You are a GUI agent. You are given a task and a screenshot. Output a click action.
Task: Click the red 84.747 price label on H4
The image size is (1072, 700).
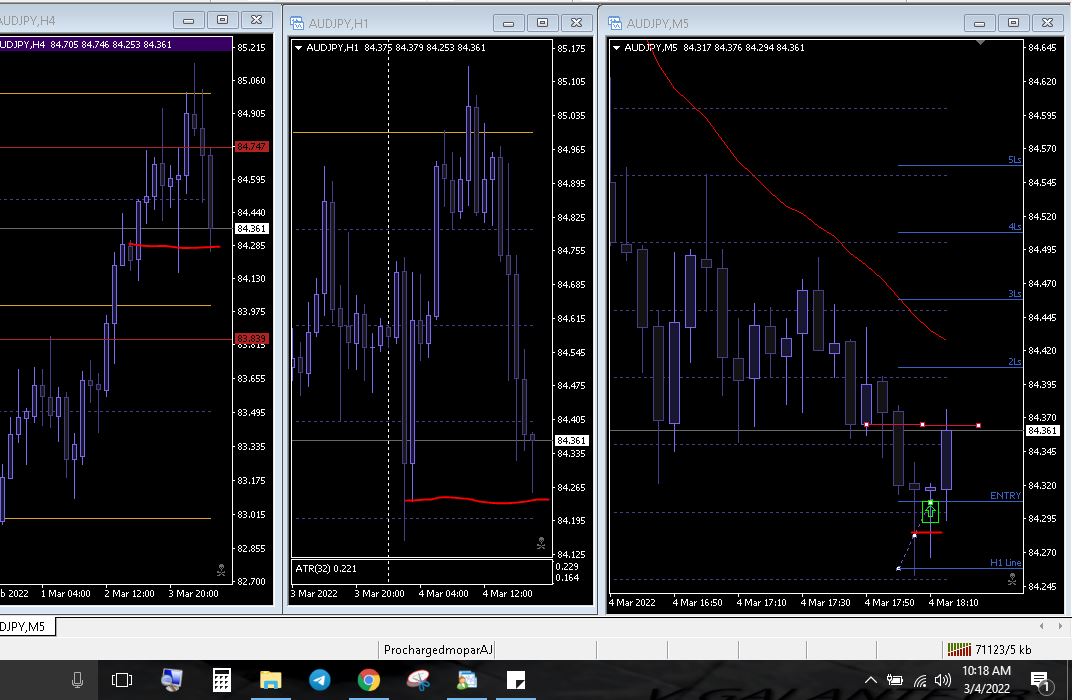pos(251,146)
